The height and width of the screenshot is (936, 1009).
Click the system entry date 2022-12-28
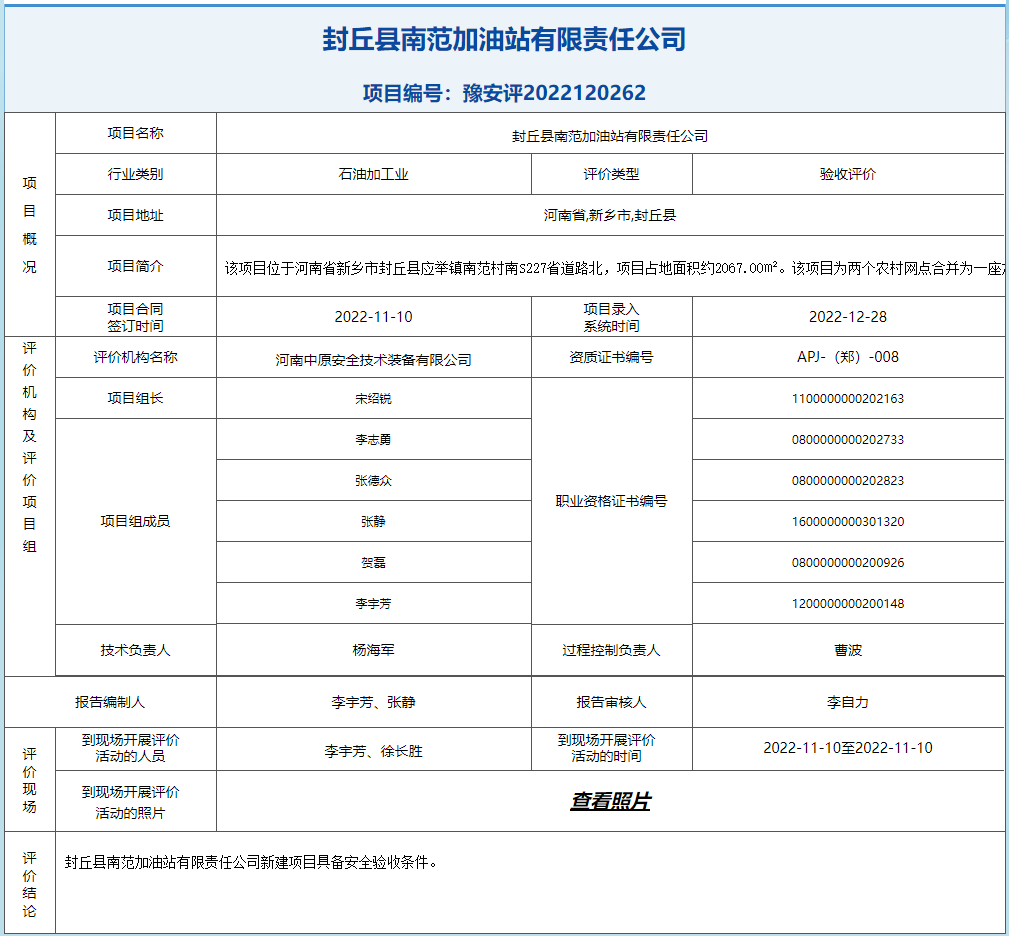(x=847, y=317)
